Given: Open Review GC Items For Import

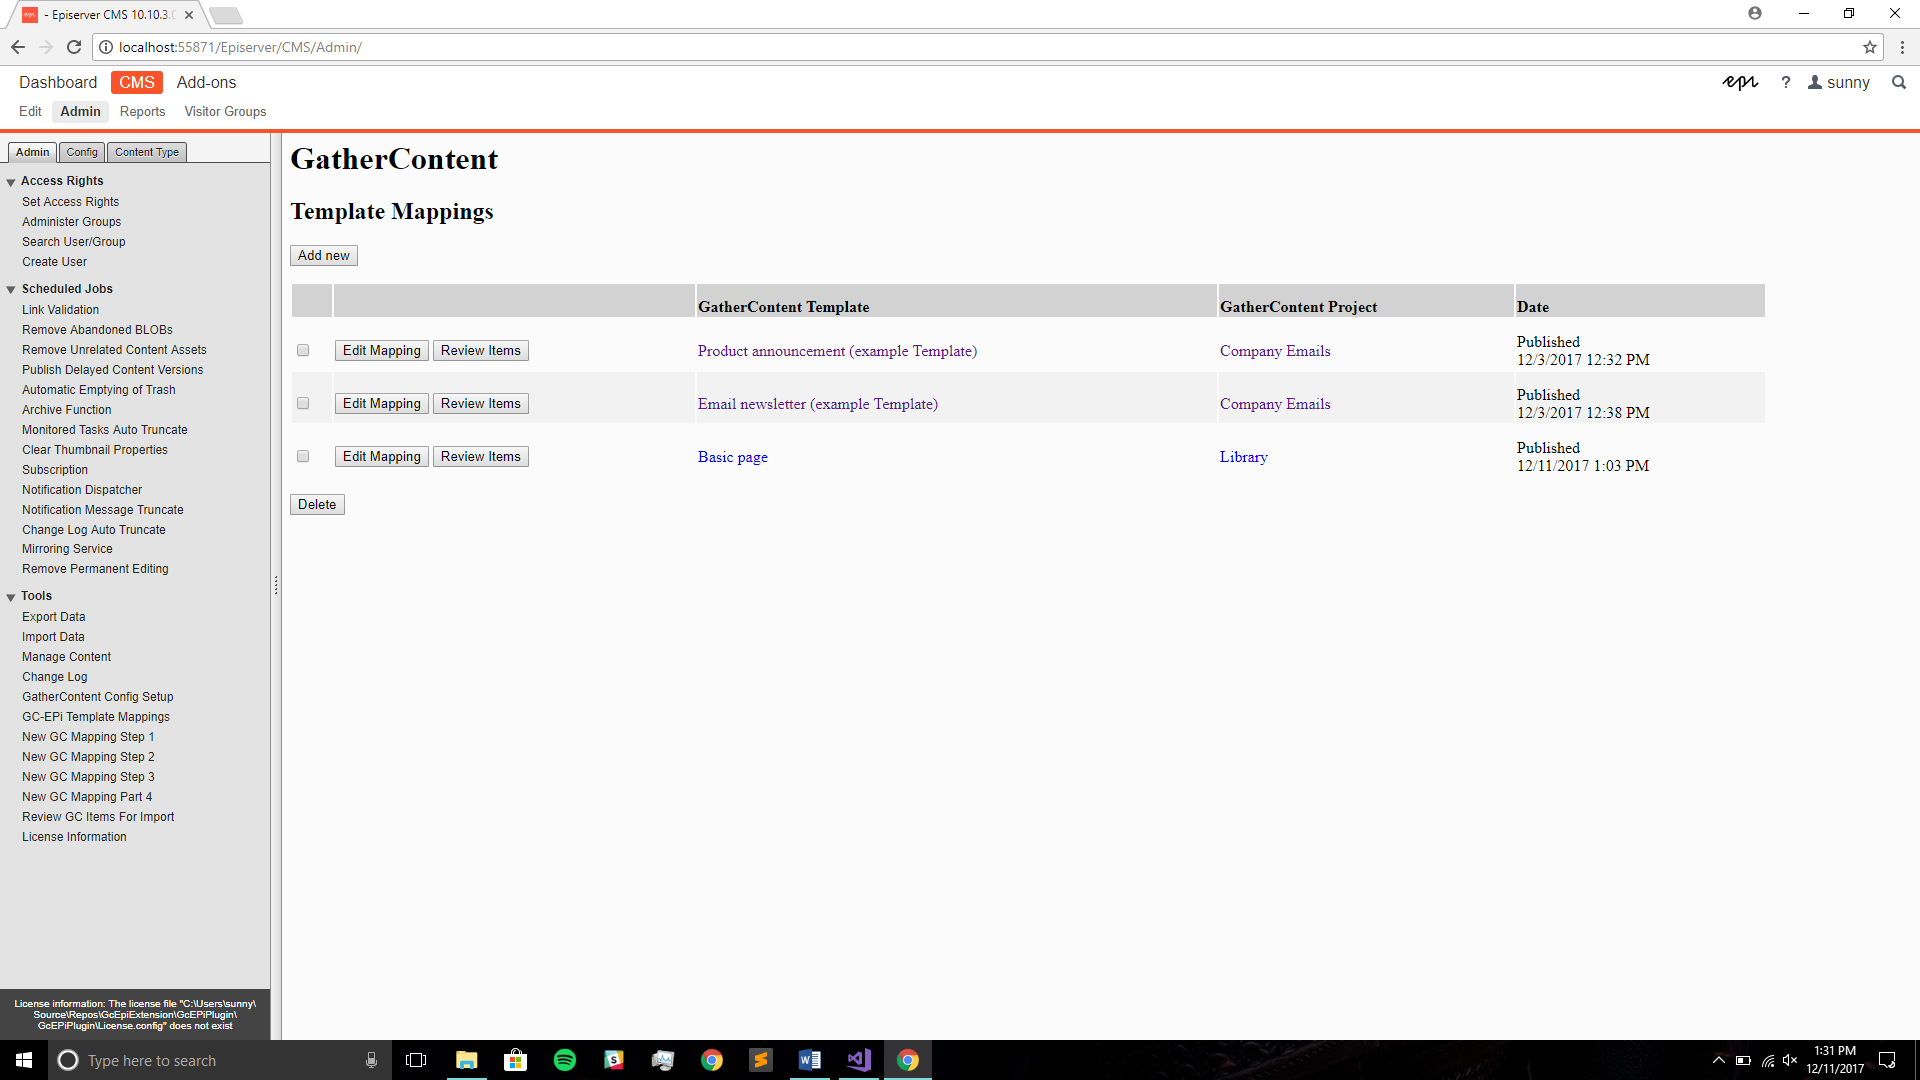Looking at the screenshot, I should point(98,817).
